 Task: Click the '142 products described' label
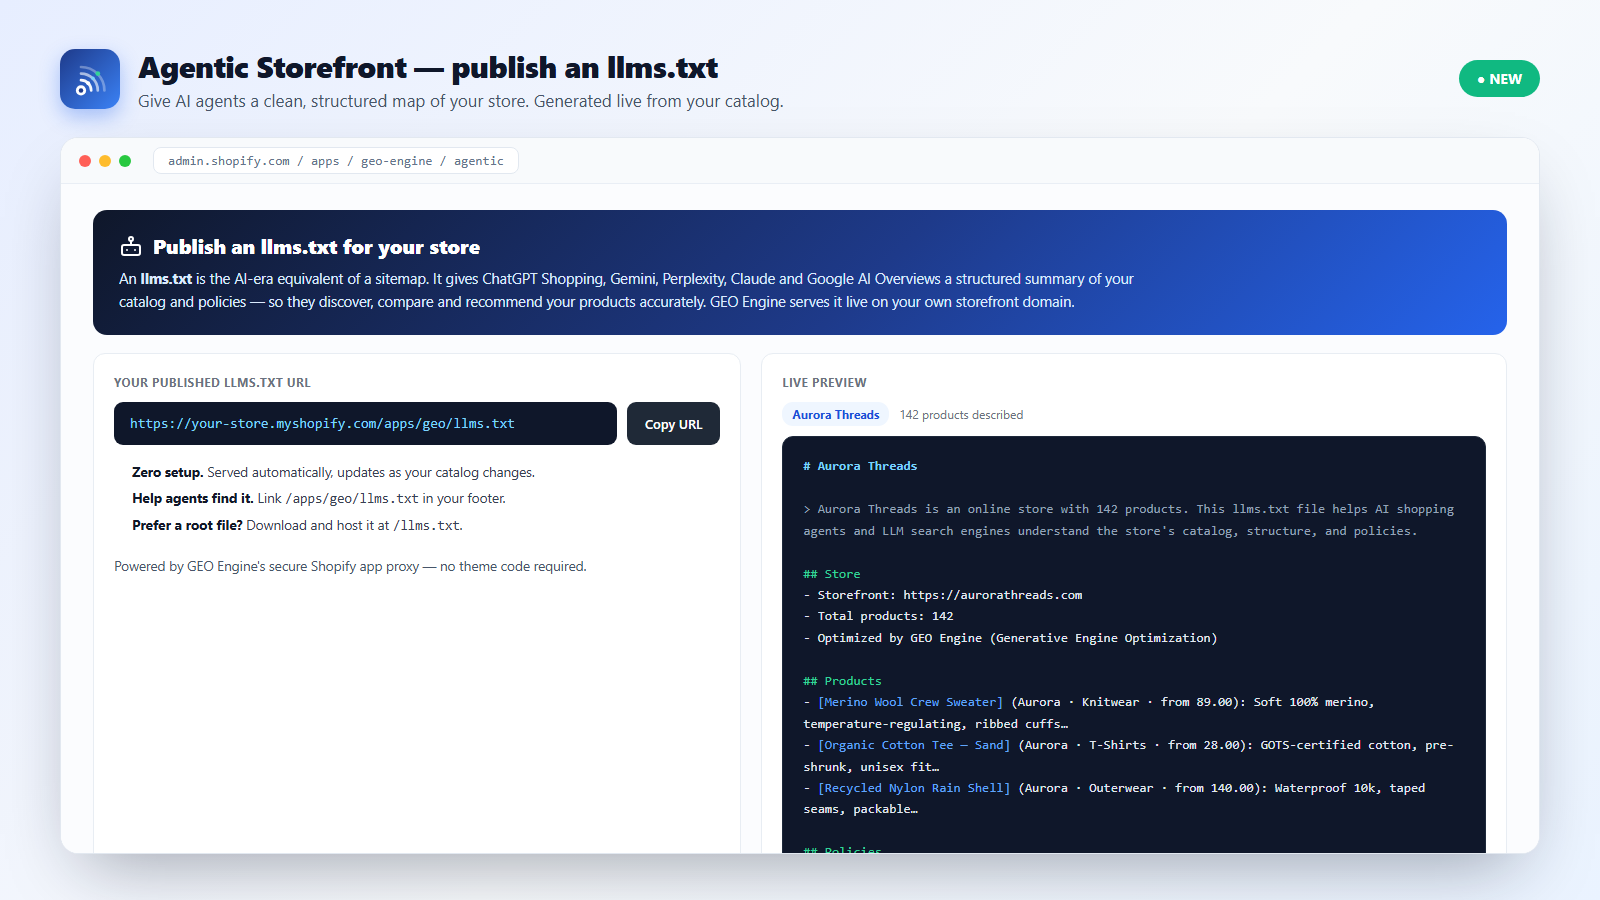961,415
